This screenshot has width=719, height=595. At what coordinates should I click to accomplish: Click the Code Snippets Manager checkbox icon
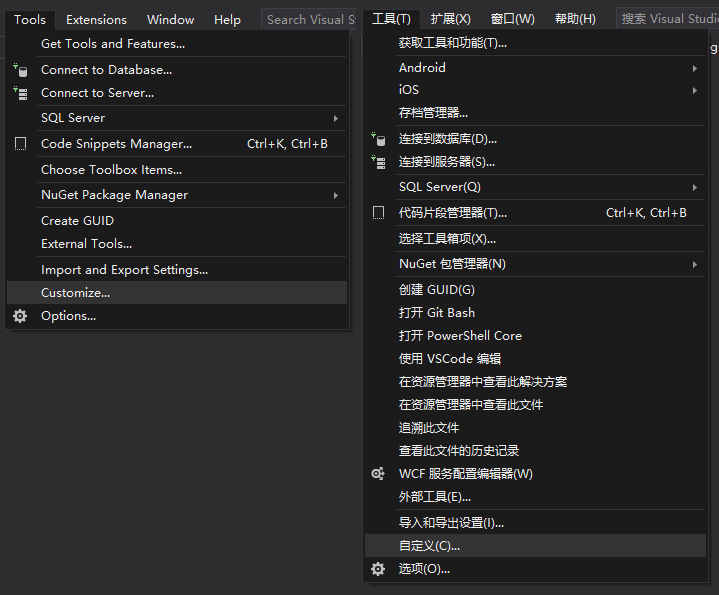pyautogui.click(x=20, y=144)
